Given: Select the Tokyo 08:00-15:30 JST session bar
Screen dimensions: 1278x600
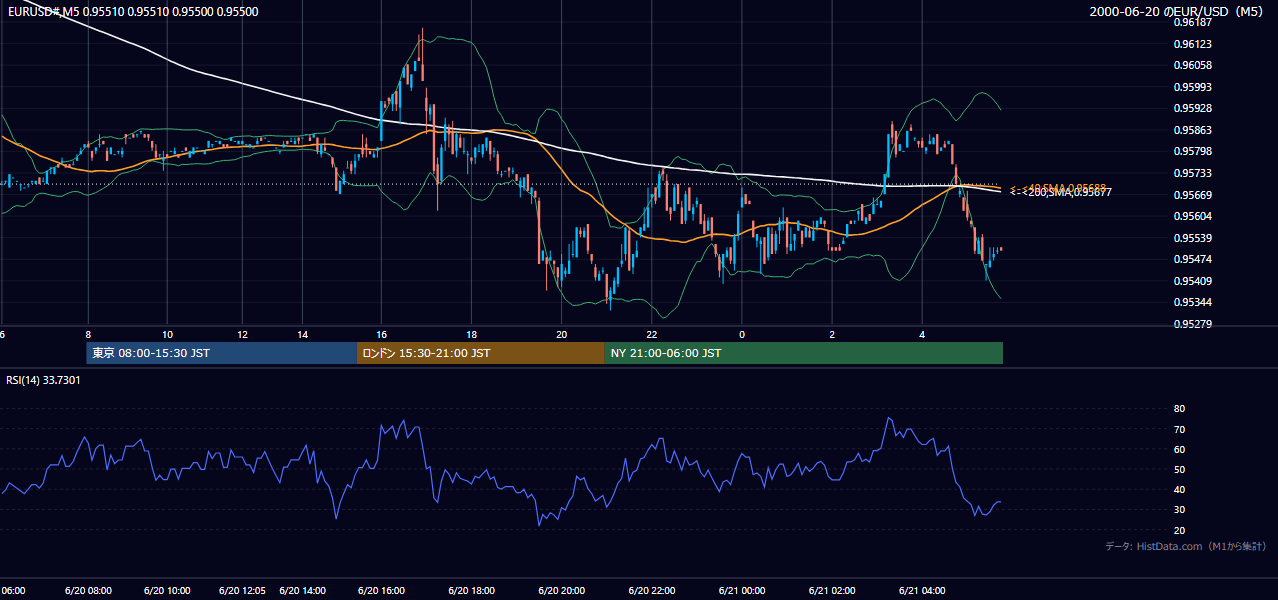Looking at the screenshot, I should [x=221, y=353].
